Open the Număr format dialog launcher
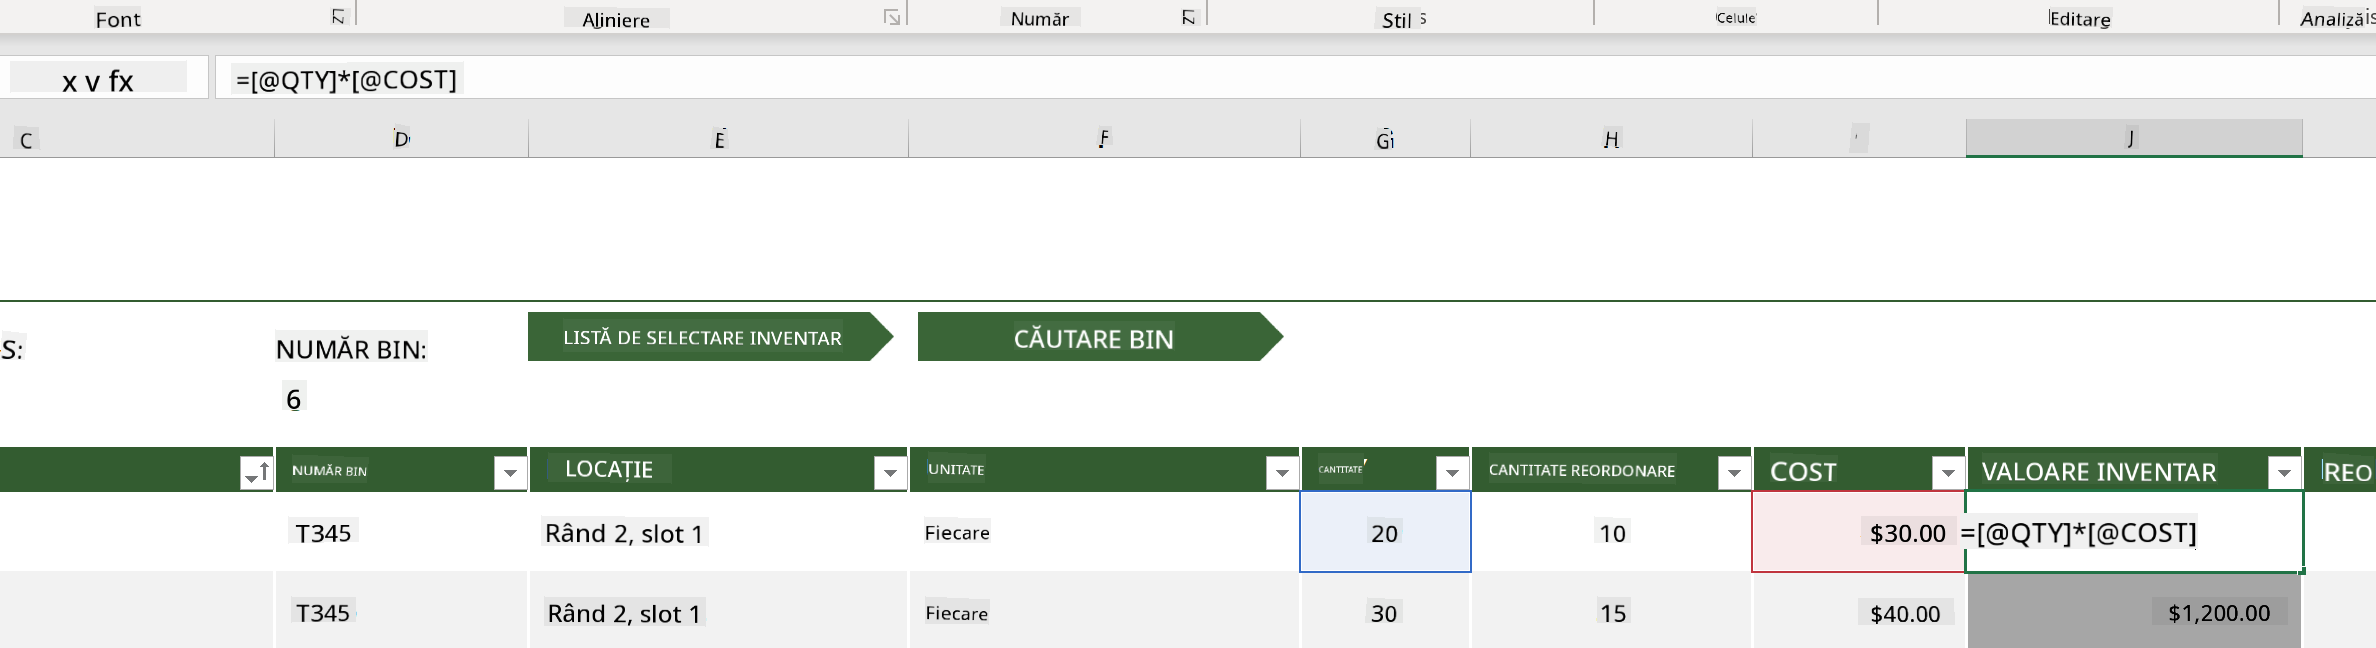 (x=1188, y=17)
